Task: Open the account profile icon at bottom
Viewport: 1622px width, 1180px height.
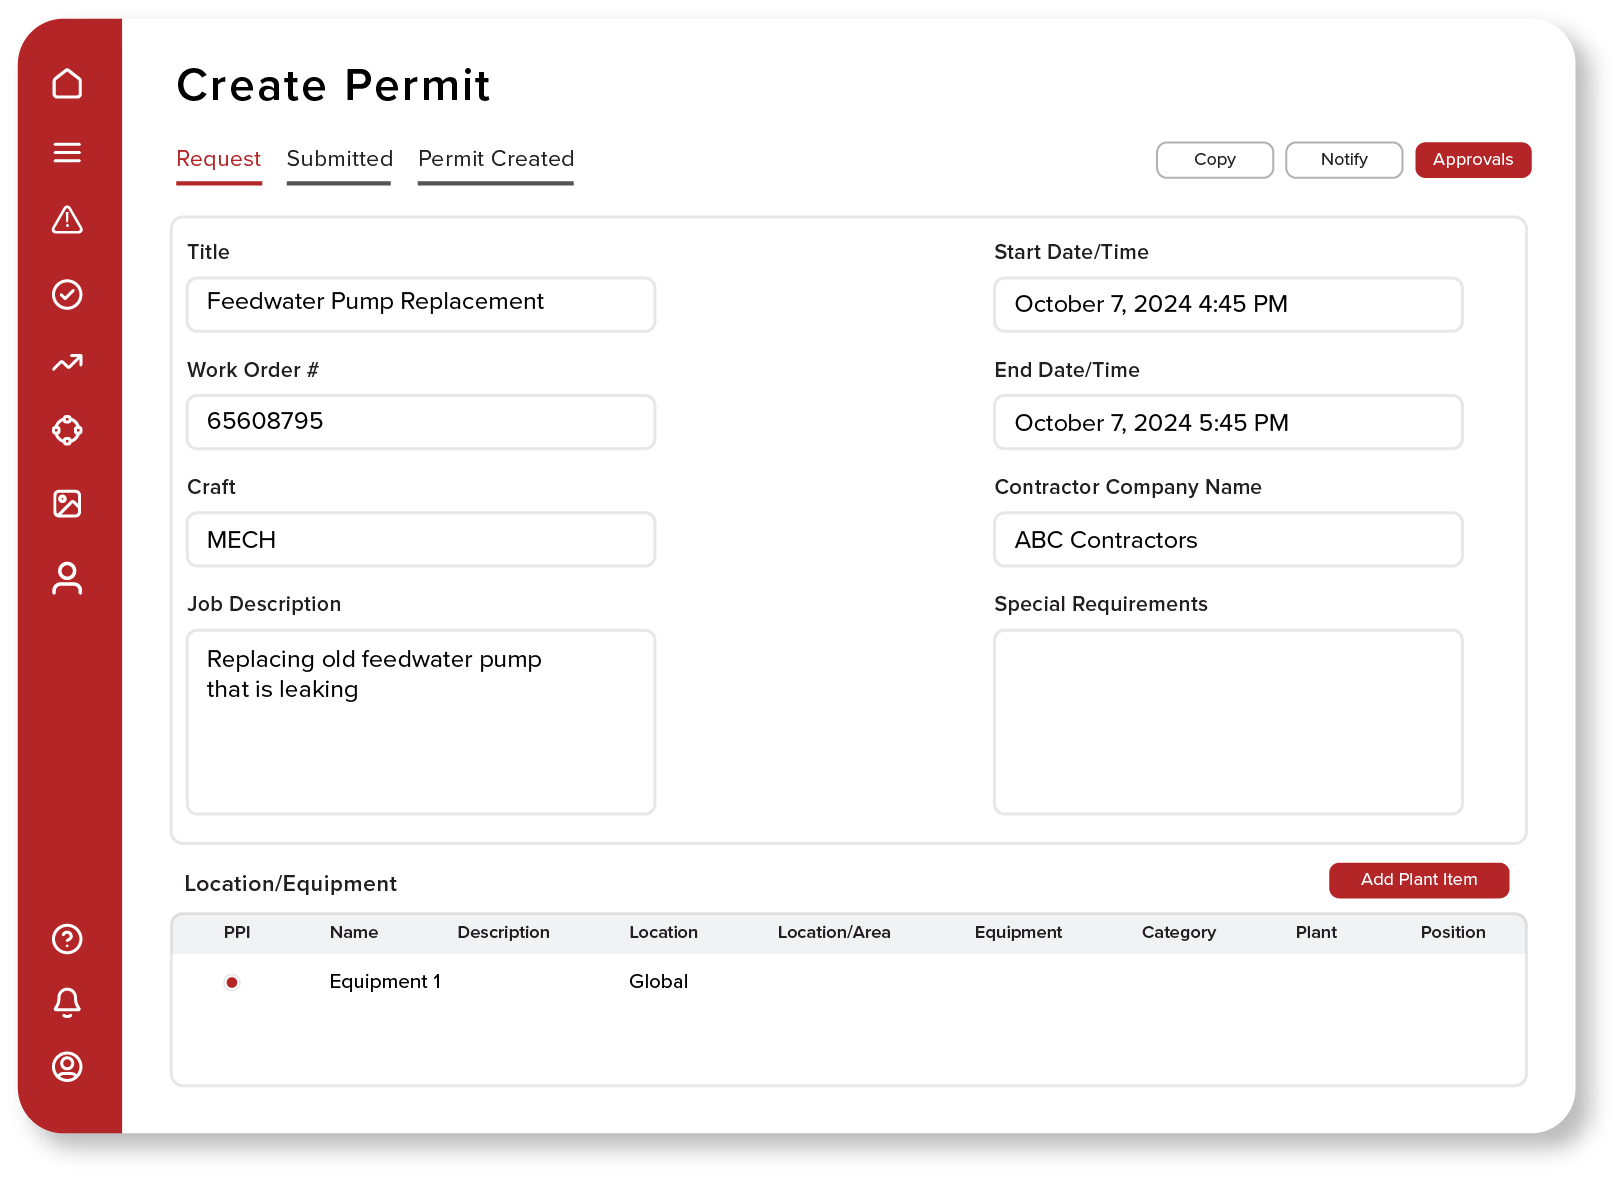Action: click(67, 1068)
